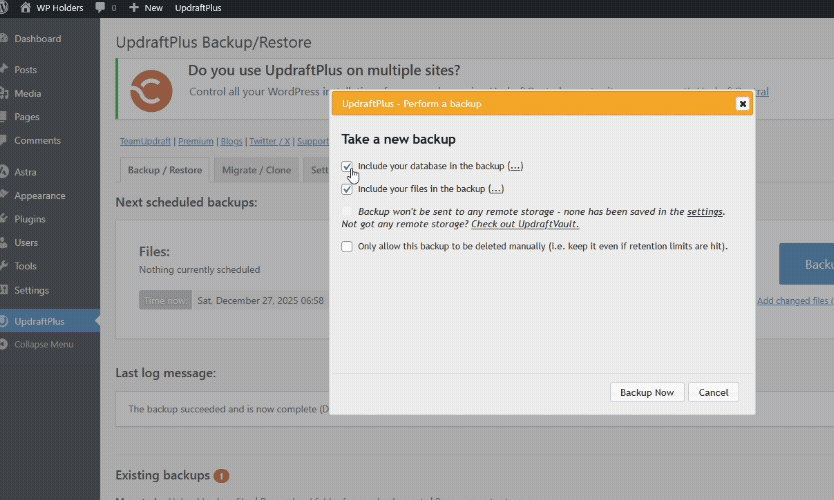
Task: Click the 'Next scheduled backups:' heading
Action: point(186,202)
